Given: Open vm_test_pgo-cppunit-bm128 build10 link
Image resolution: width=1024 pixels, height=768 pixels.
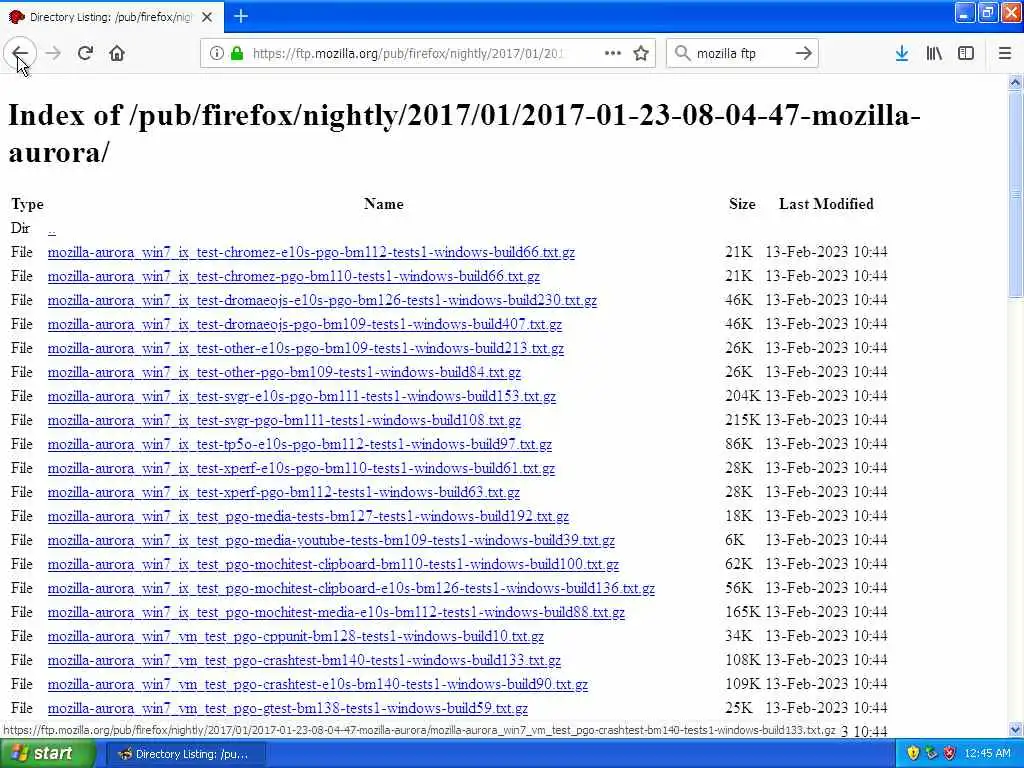Looking at the screenshot, I should pos(296,636).
